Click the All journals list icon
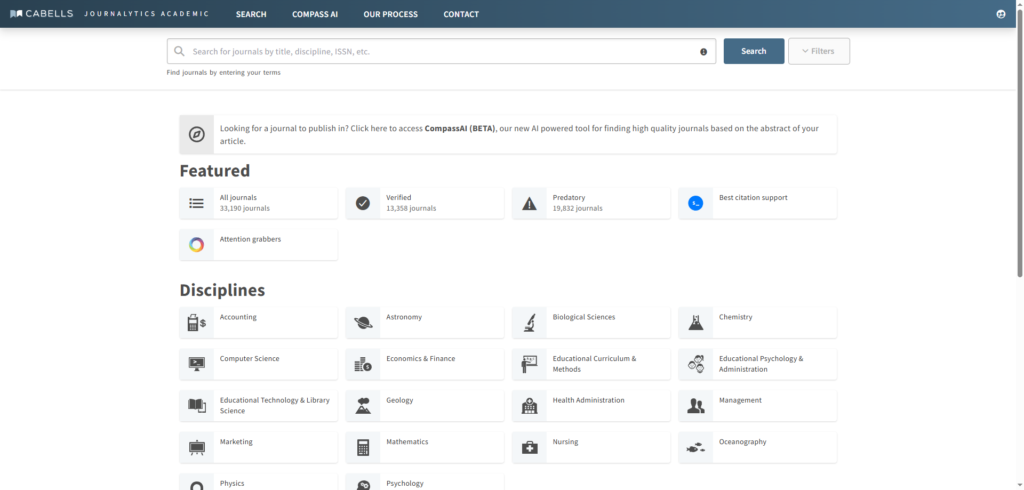 (x=197, y=203)
